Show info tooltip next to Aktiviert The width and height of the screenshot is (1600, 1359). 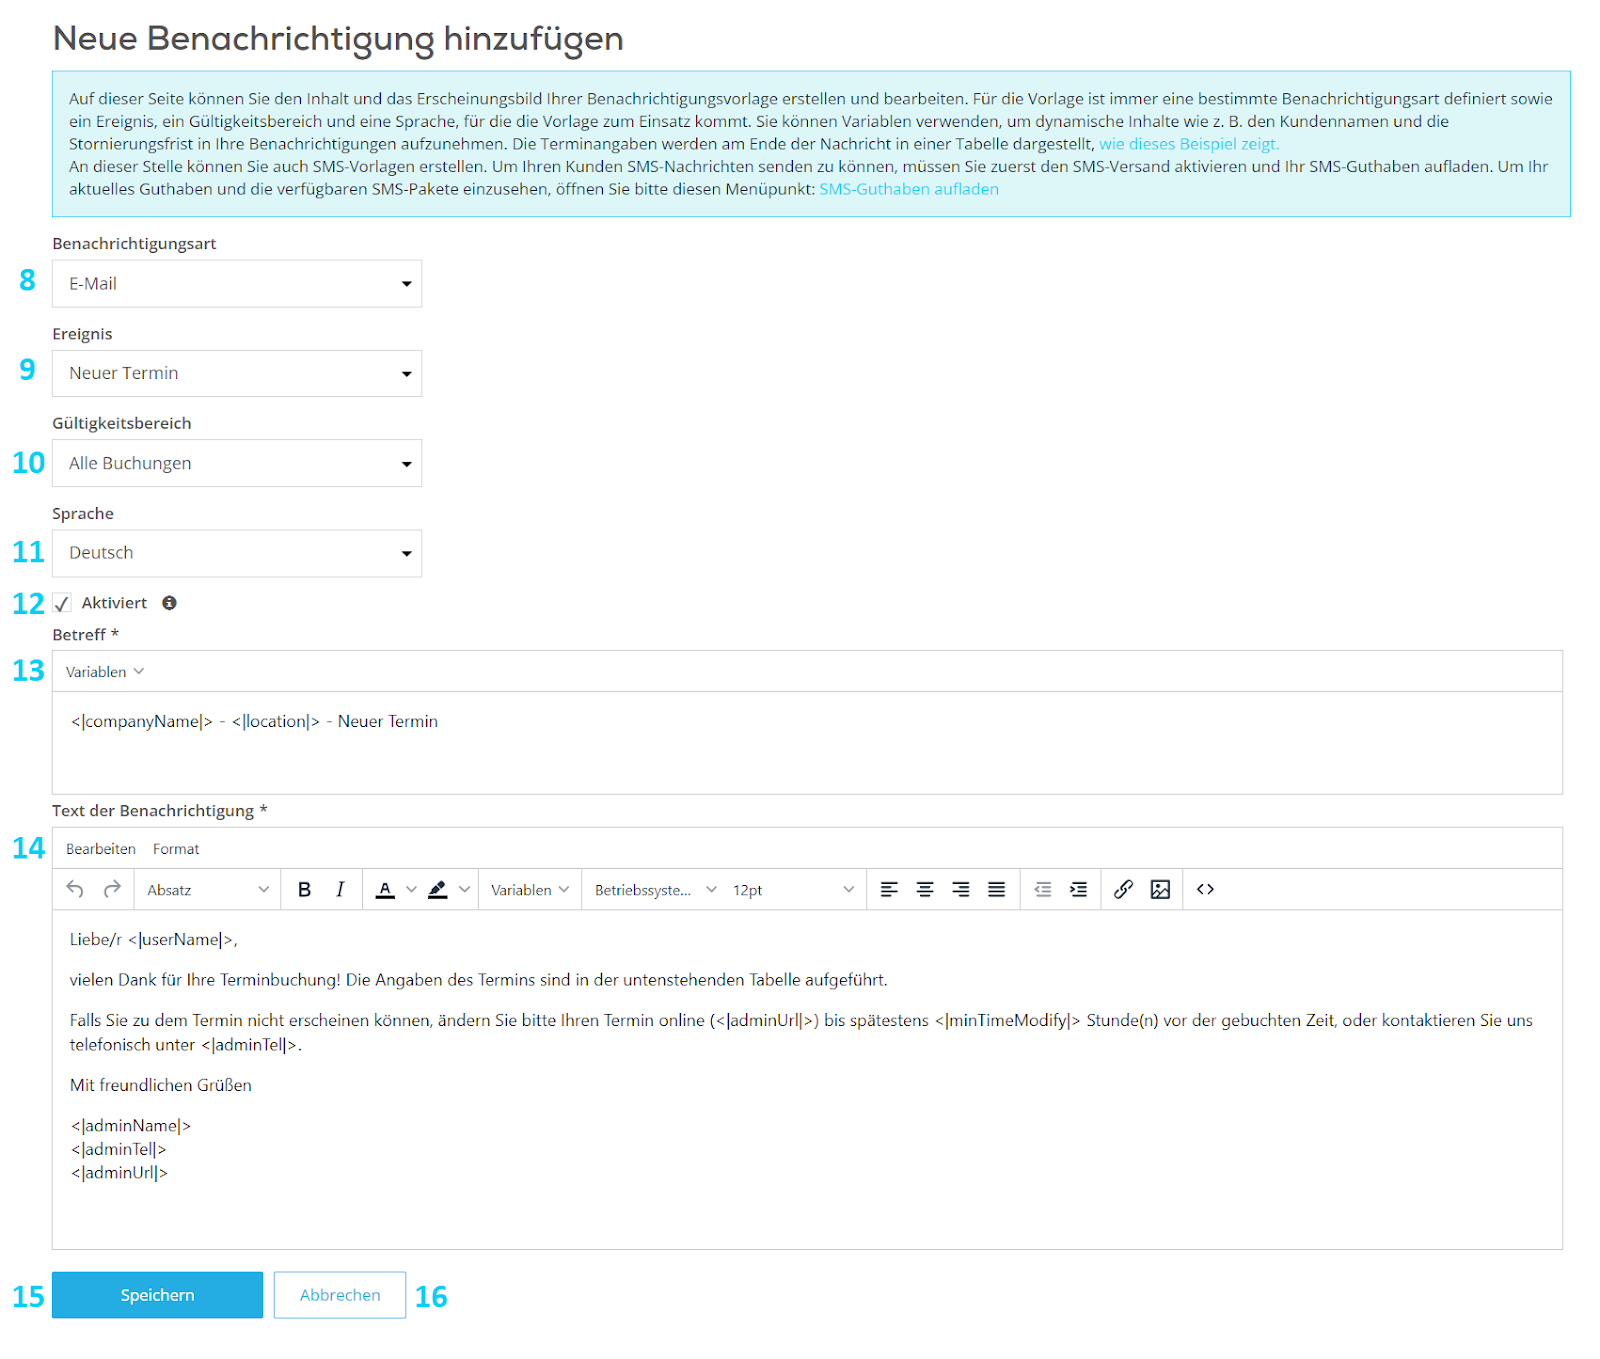169,603
